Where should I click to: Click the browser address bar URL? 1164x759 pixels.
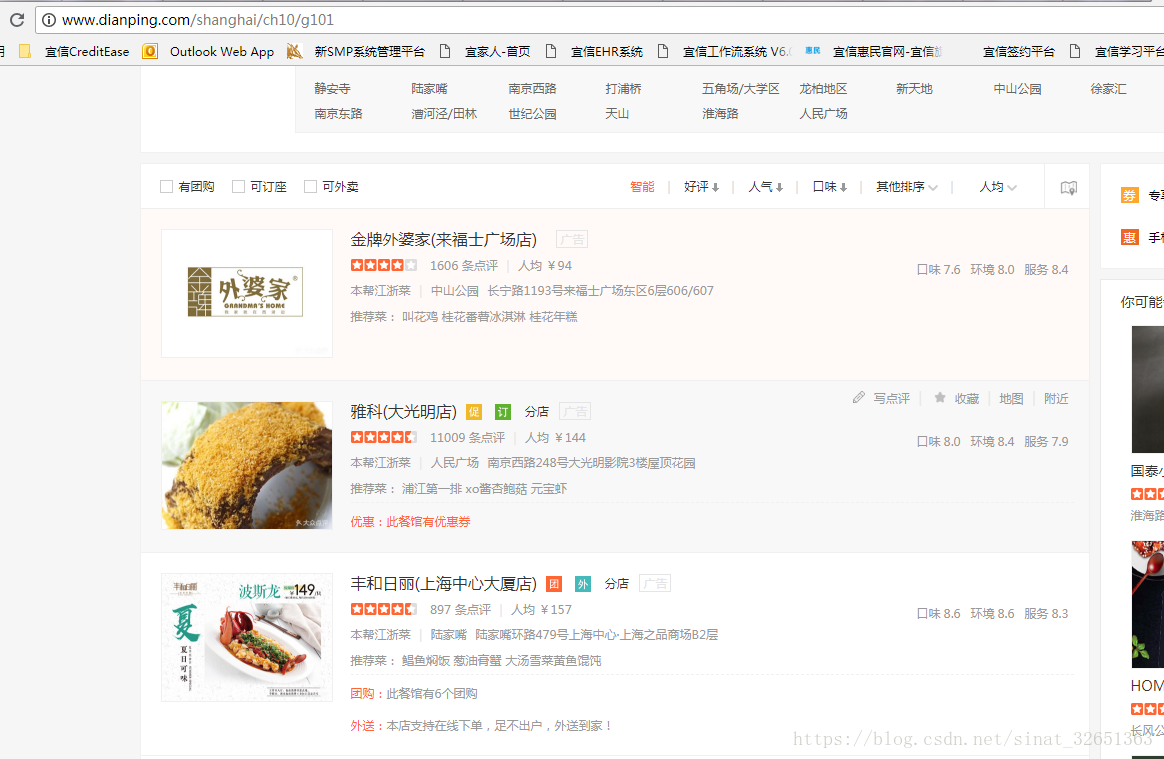coord(197,20)
